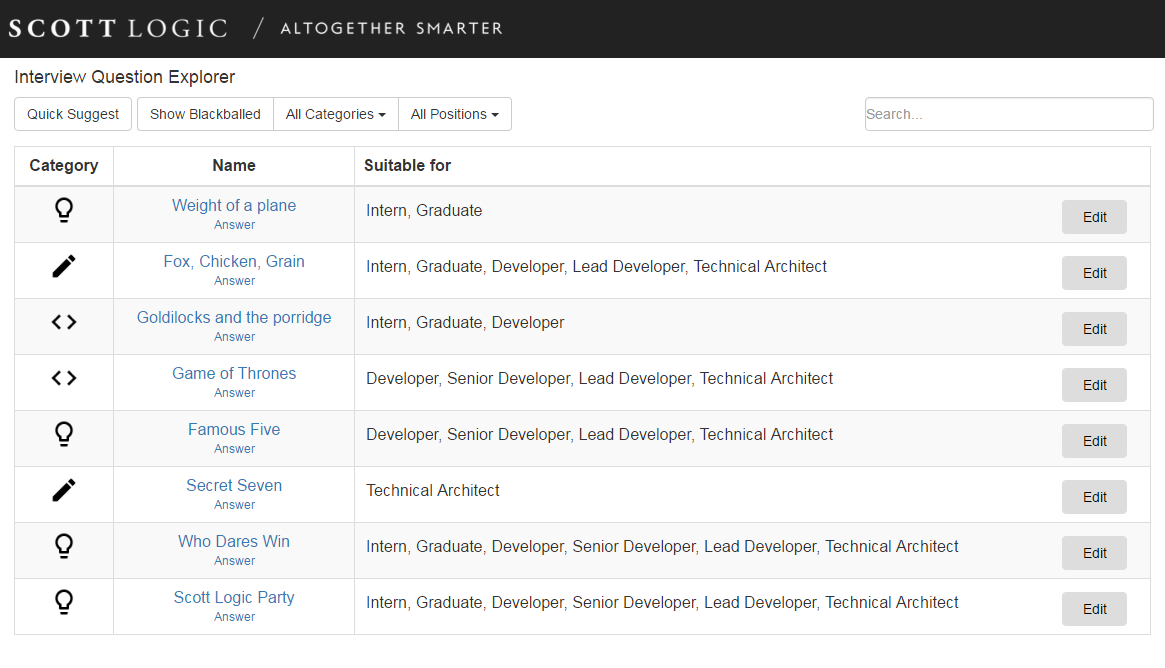Click lightbulb icon in Who Dares Win row
1165x668 pixels.
(64, 546)
